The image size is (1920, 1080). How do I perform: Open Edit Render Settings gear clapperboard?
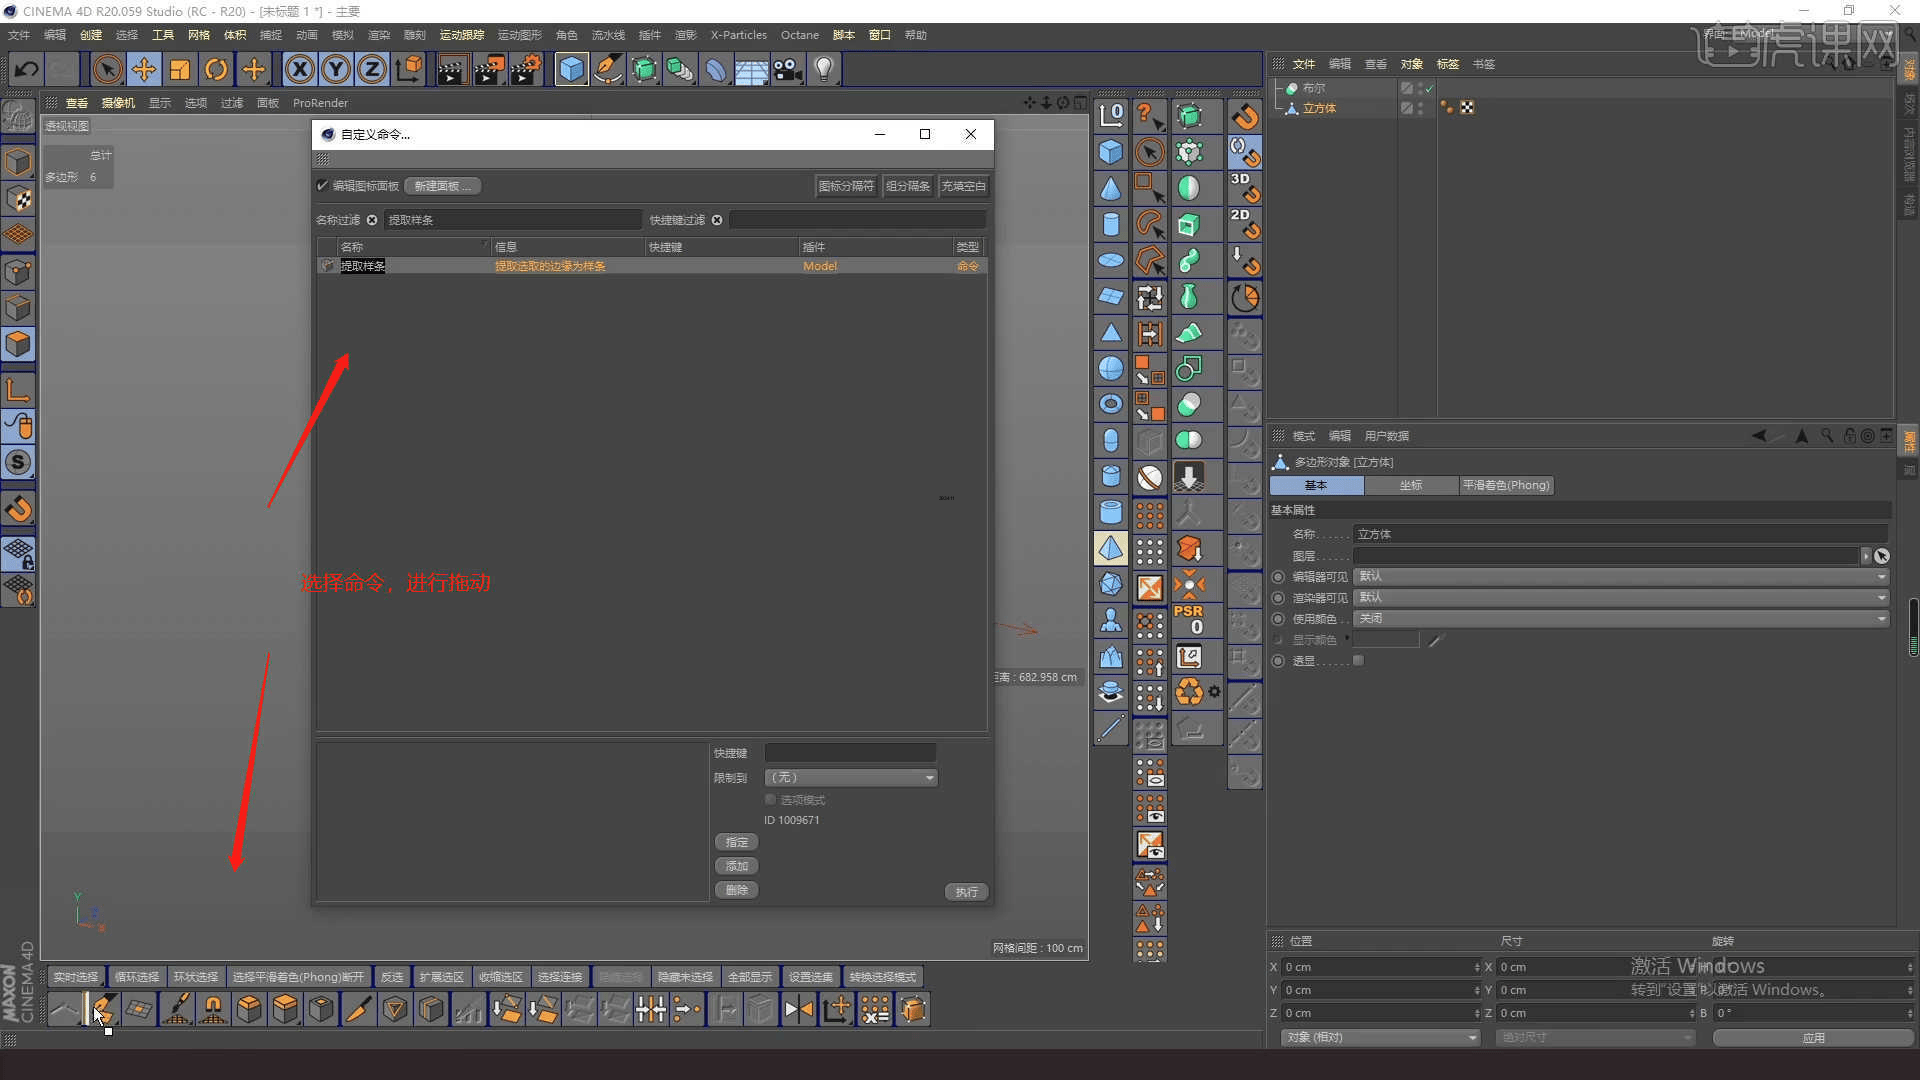pyautogui.click(x=526, y=69)
